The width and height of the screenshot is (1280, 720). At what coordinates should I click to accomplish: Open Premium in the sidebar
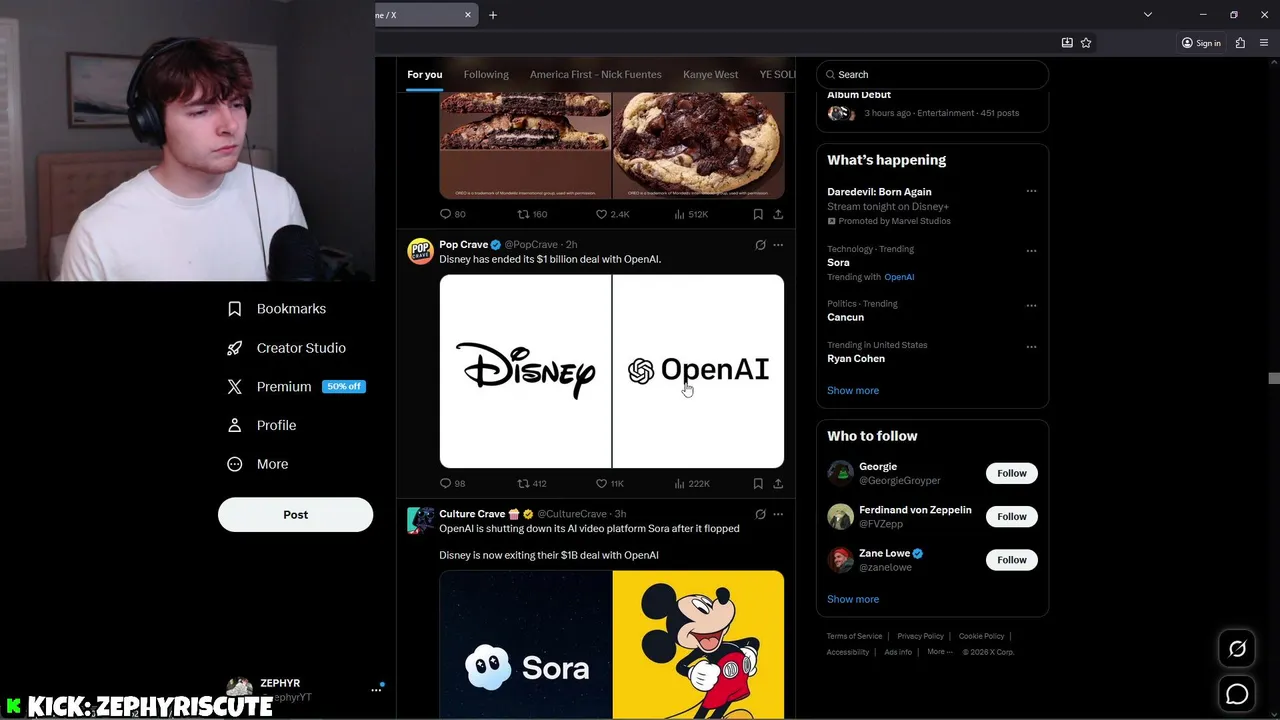[x=296, y=387]
